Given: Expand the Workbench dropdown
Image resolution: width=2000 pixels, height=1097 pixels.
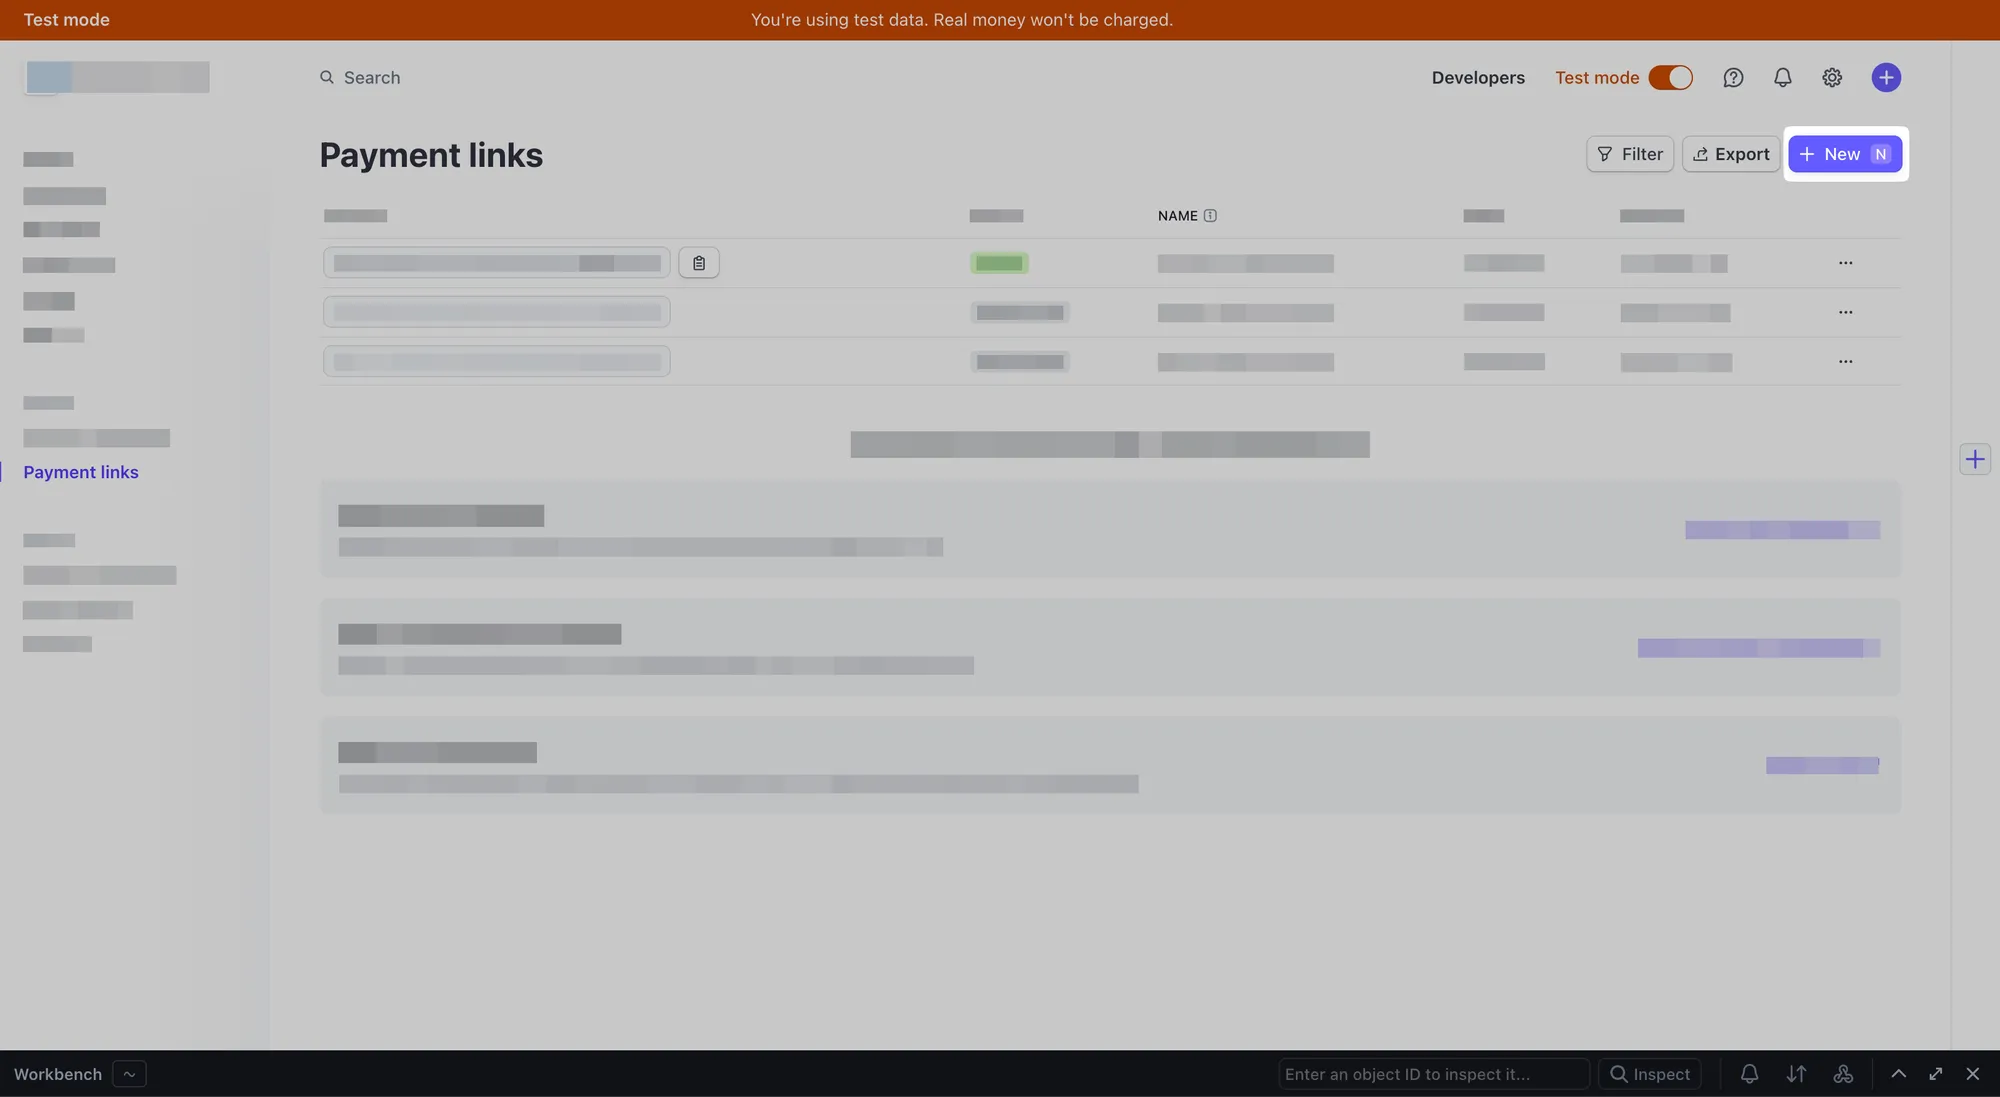Looking at the screenshot, I should click(x=129, y=1074).
